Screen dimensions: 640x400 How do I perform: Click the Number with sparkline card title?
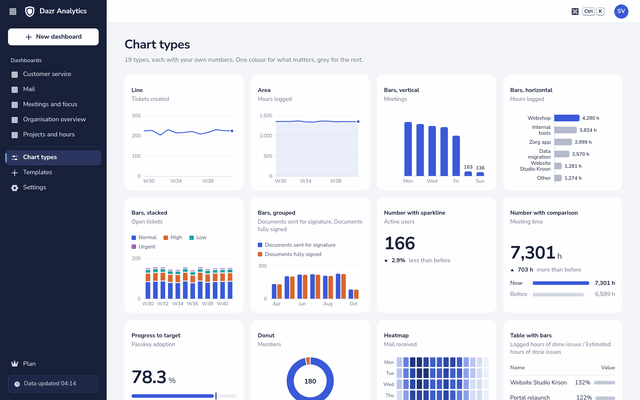coord(414,213)
